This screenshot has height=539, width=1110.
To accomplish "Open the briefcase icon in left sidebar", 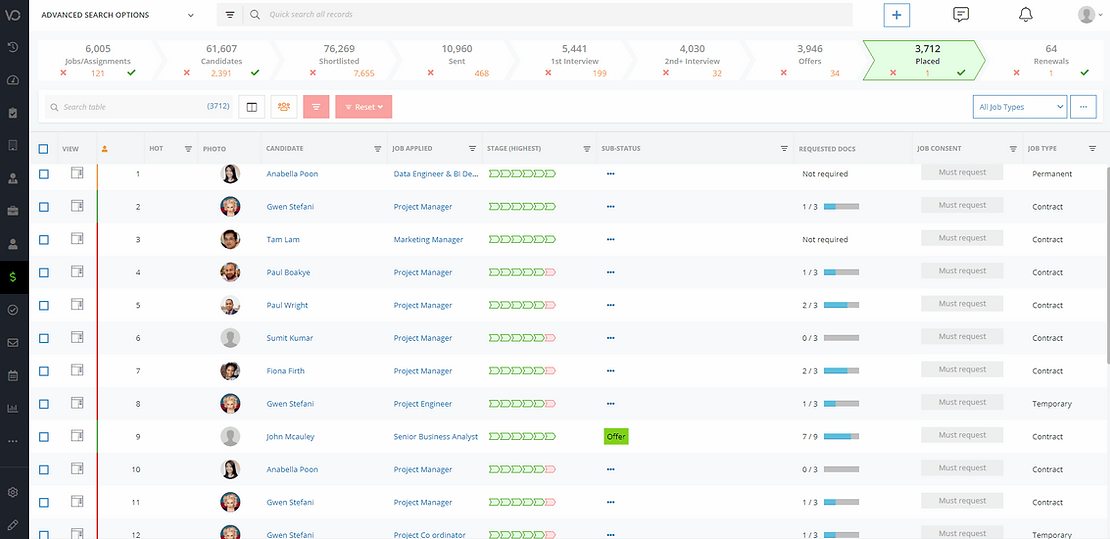I will click(x=13, y=211).
